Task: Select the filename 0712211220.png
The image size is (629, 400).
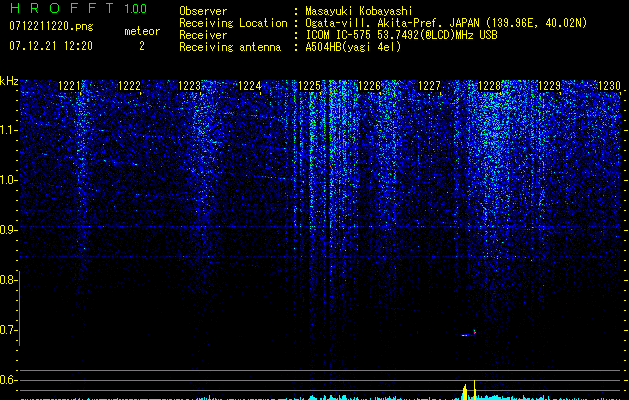Action: point(51,27)
